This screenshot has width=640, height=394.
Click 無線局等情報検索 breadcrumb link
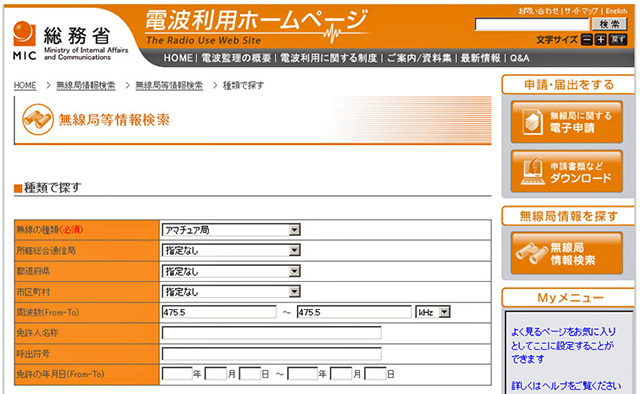pos(169,85)
